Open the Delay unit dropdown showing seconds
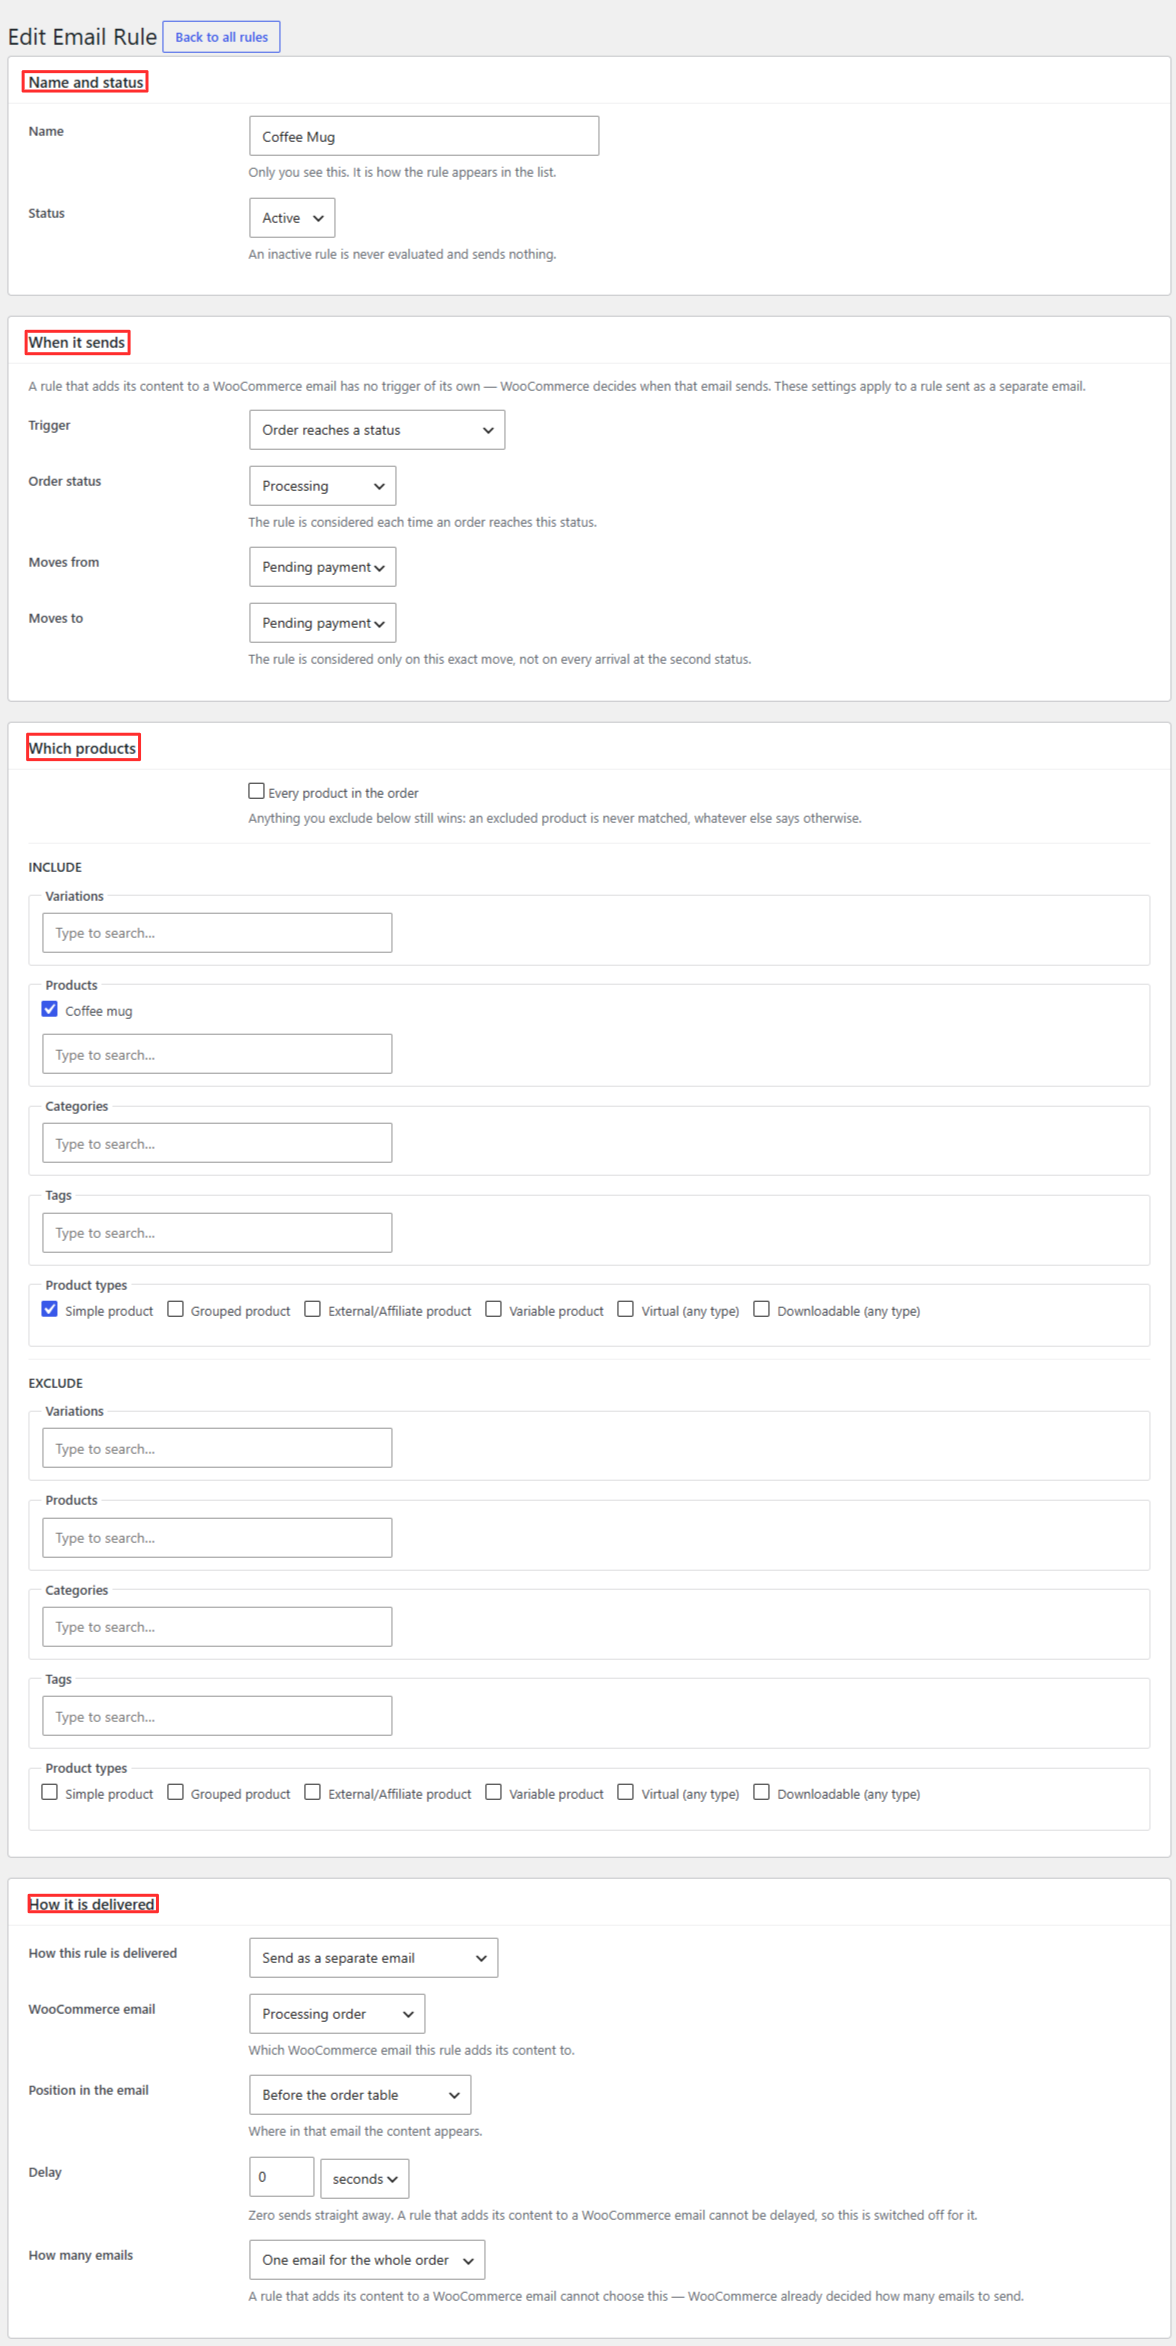The image size is (1176, 2346). (364, 2179)
